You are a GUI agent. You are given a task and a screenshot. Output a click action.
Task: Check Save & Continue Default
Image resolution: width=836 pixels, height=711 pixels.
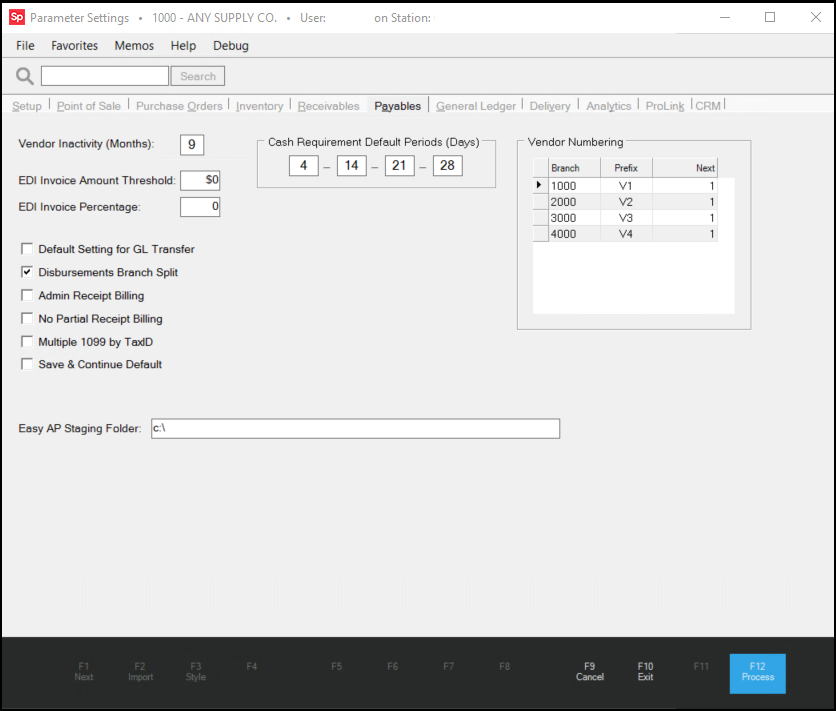tap(27, 365)
